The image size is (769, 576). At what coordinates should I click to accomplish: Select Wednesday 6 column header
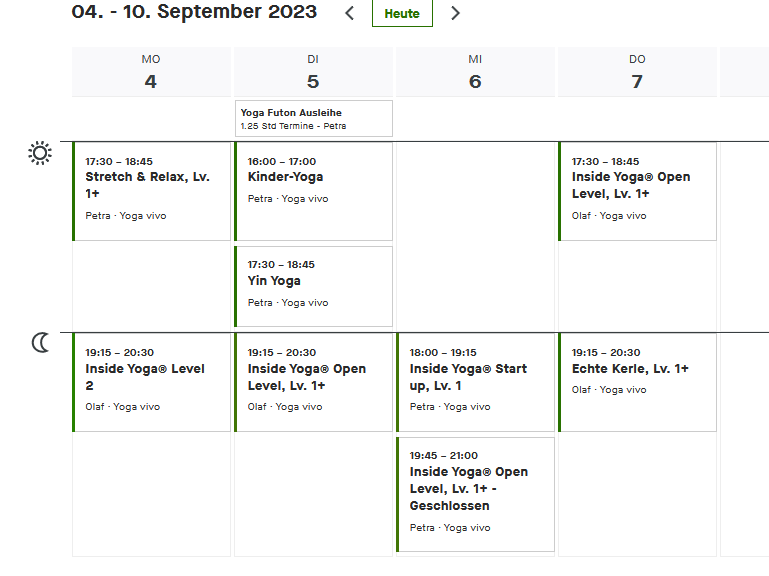(475, 72)
